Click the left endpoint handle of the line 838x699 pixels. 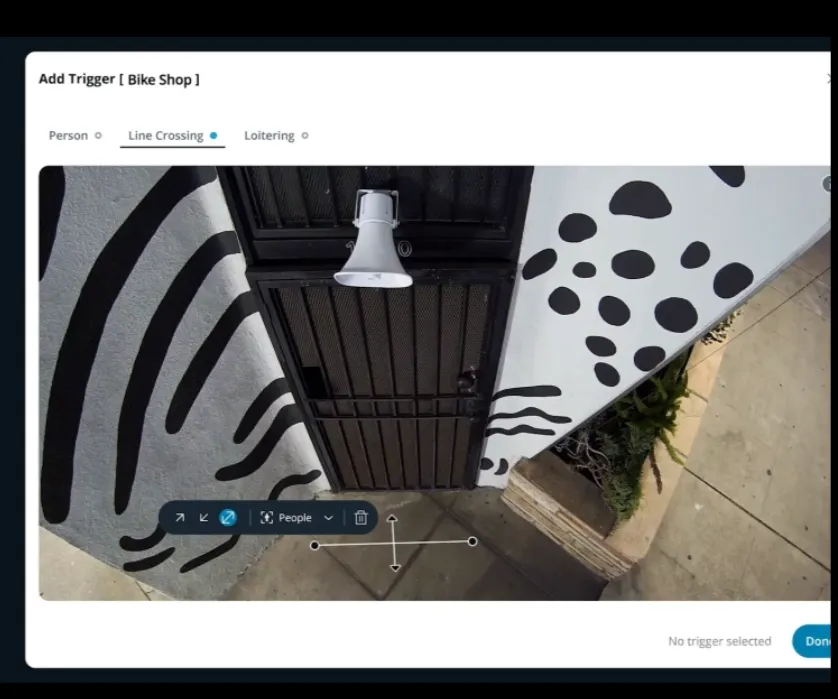pos(315,545)
